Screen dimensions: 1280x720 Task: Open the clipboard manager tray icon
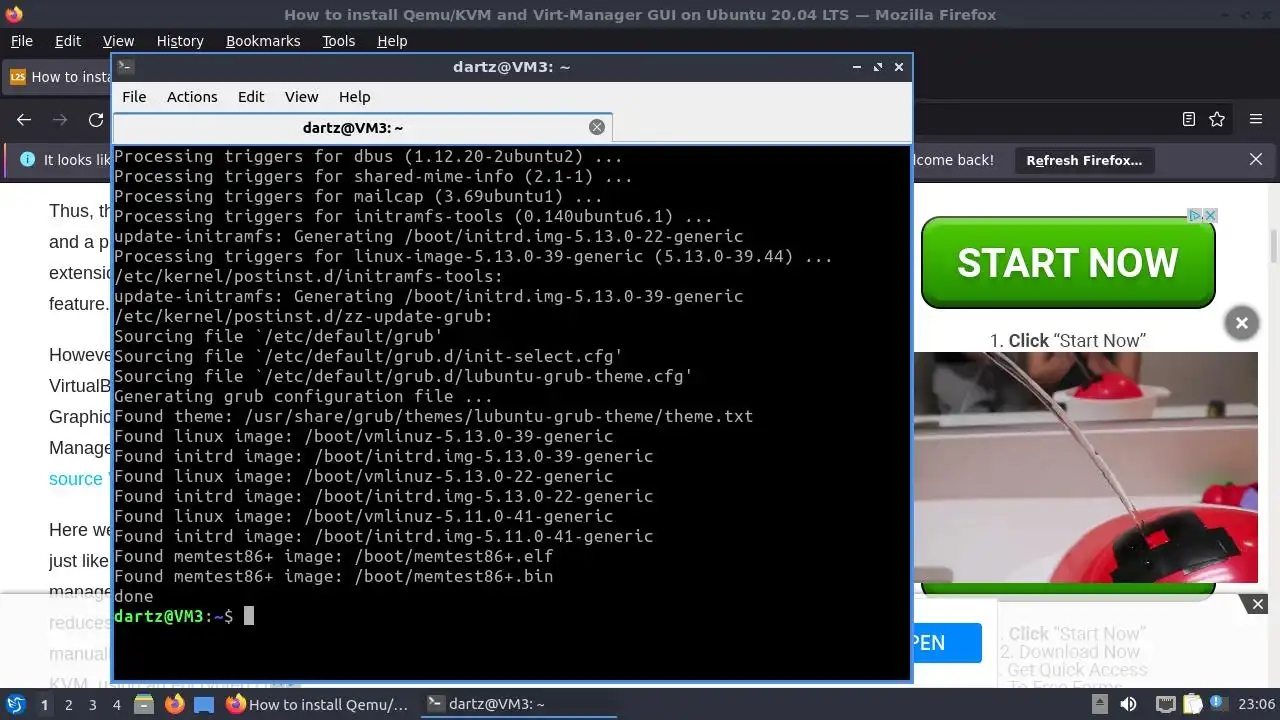pyautogui.click(x=1192, y=705)
